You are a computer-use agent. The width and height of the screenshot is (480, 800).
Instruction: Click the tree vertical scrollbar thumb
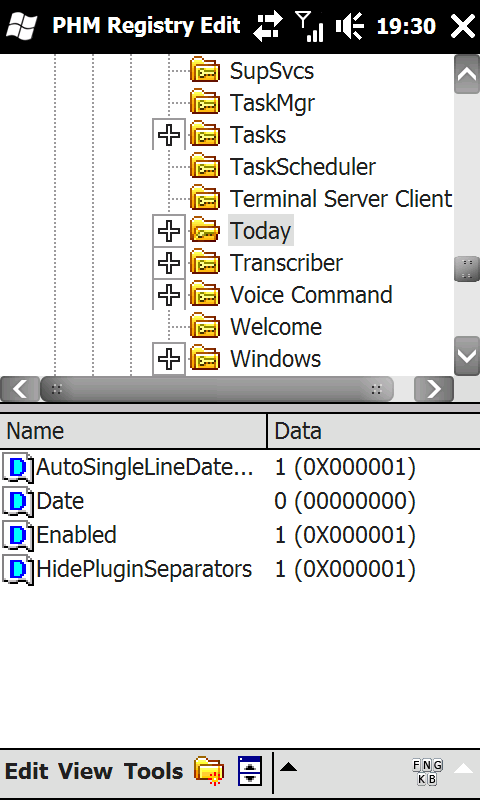(x=467, y=269)
